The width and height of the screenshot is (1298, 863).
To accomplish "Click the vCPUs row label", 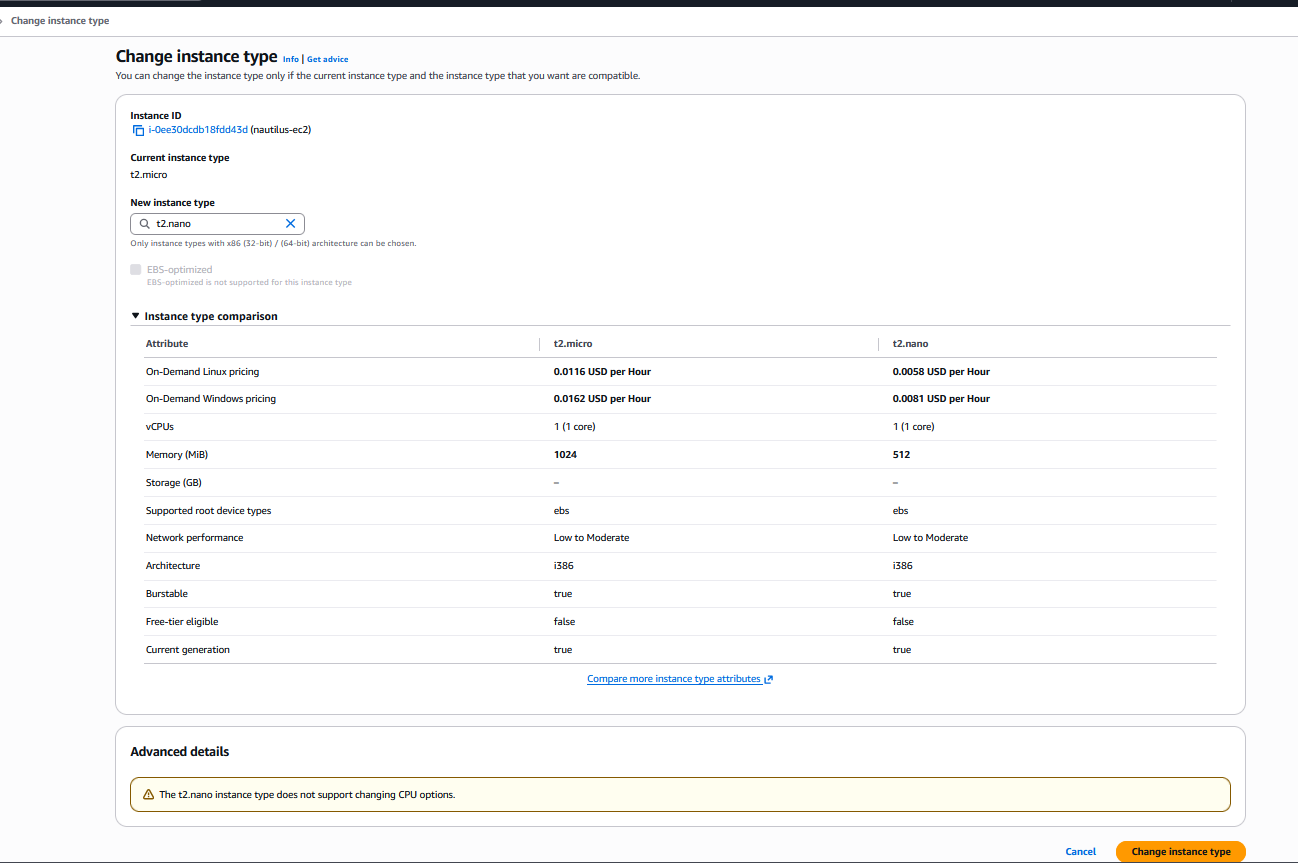I will (160, 427).
